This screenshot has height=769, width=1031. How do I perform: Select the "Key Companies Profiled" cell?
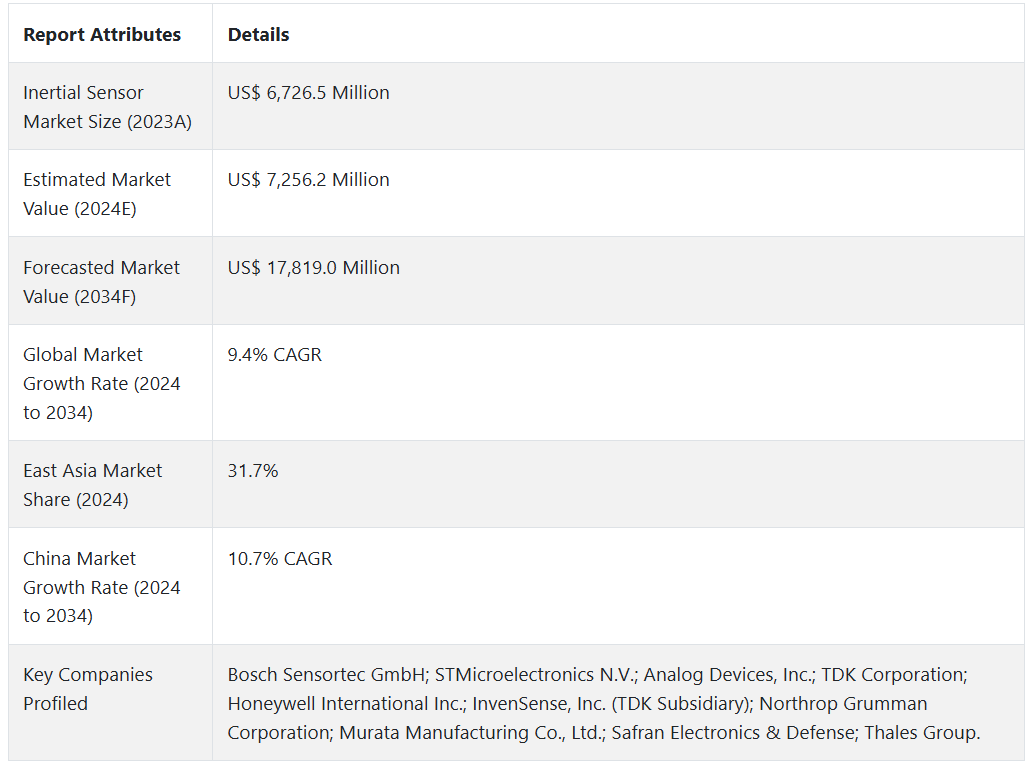(x=88, y=689)
